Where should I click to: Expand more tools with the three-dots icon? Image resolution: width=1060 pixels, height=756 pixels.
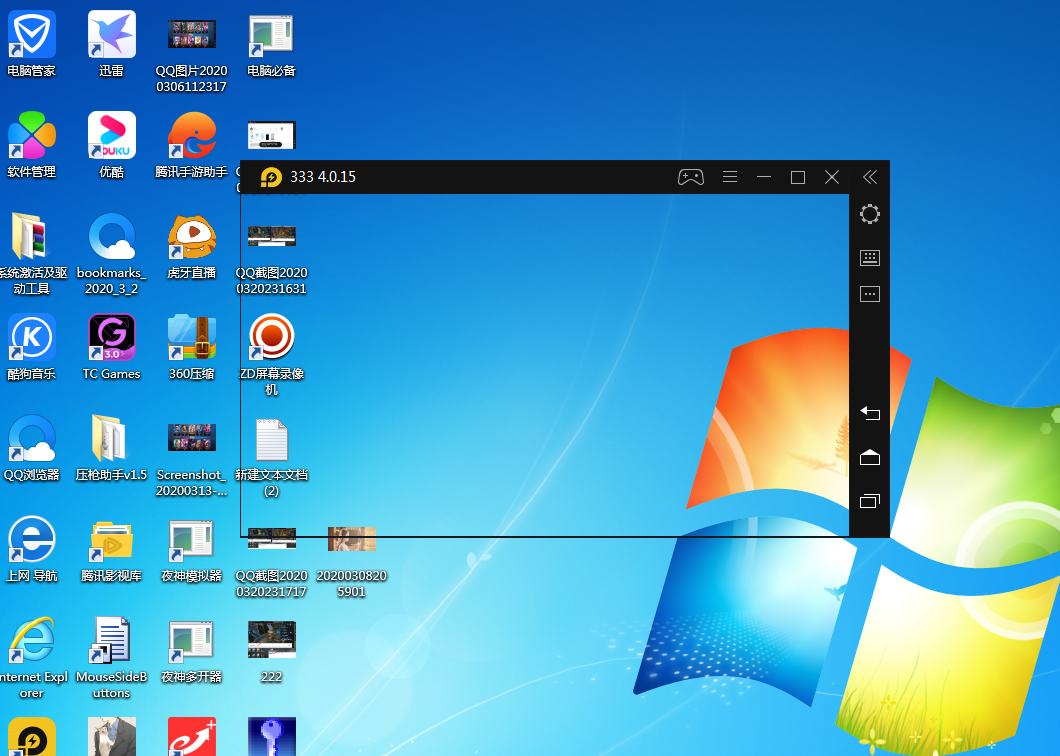click(x=869, y=294)
